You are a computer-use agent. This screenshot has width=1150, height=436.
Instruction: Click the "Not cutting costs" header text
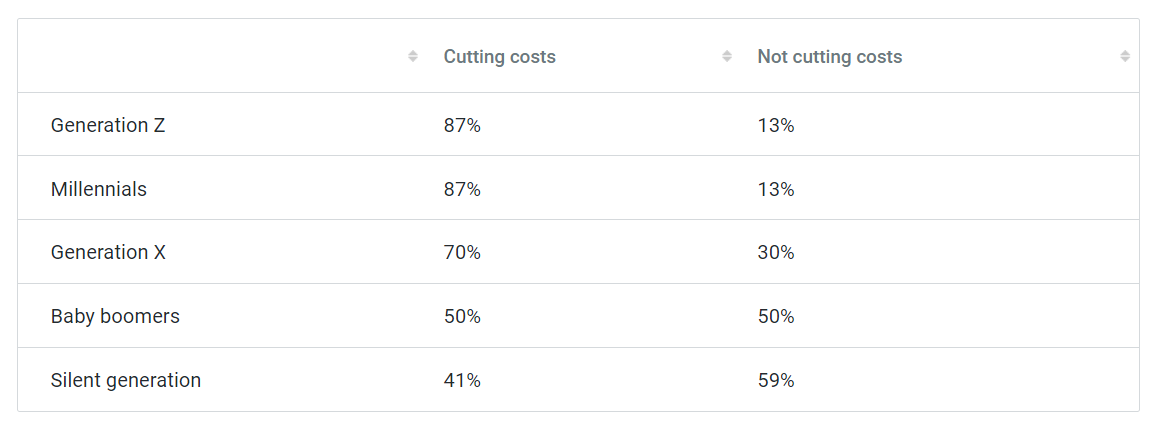(x=829, y=57)
